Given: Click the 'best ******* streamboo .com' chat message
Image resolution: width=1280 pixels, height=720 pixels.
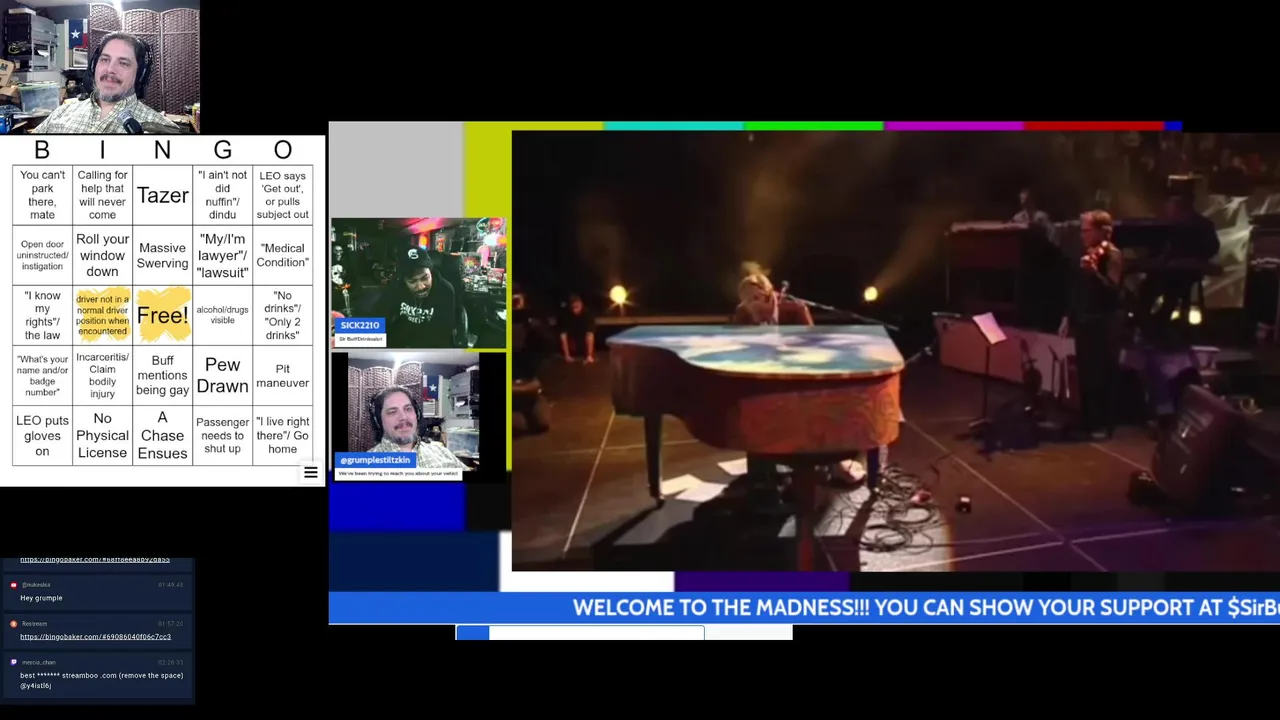Looking at the screenshot, I should 101,680.
